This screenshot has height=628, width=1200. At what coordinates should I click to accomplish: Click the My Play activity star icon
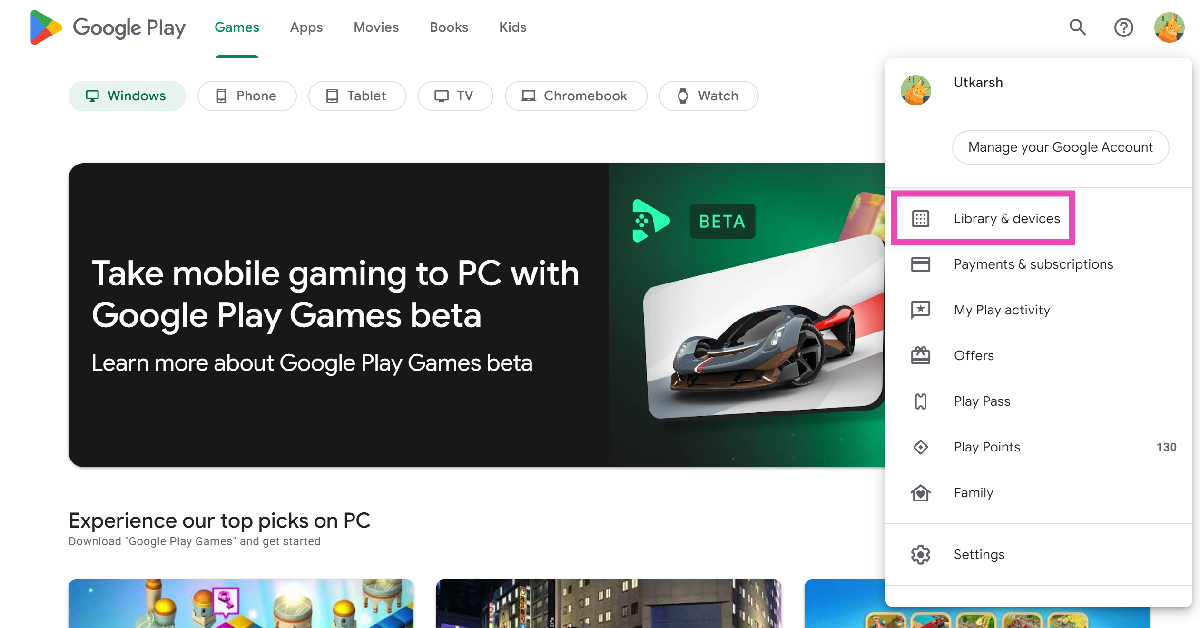tap(921, 310)
